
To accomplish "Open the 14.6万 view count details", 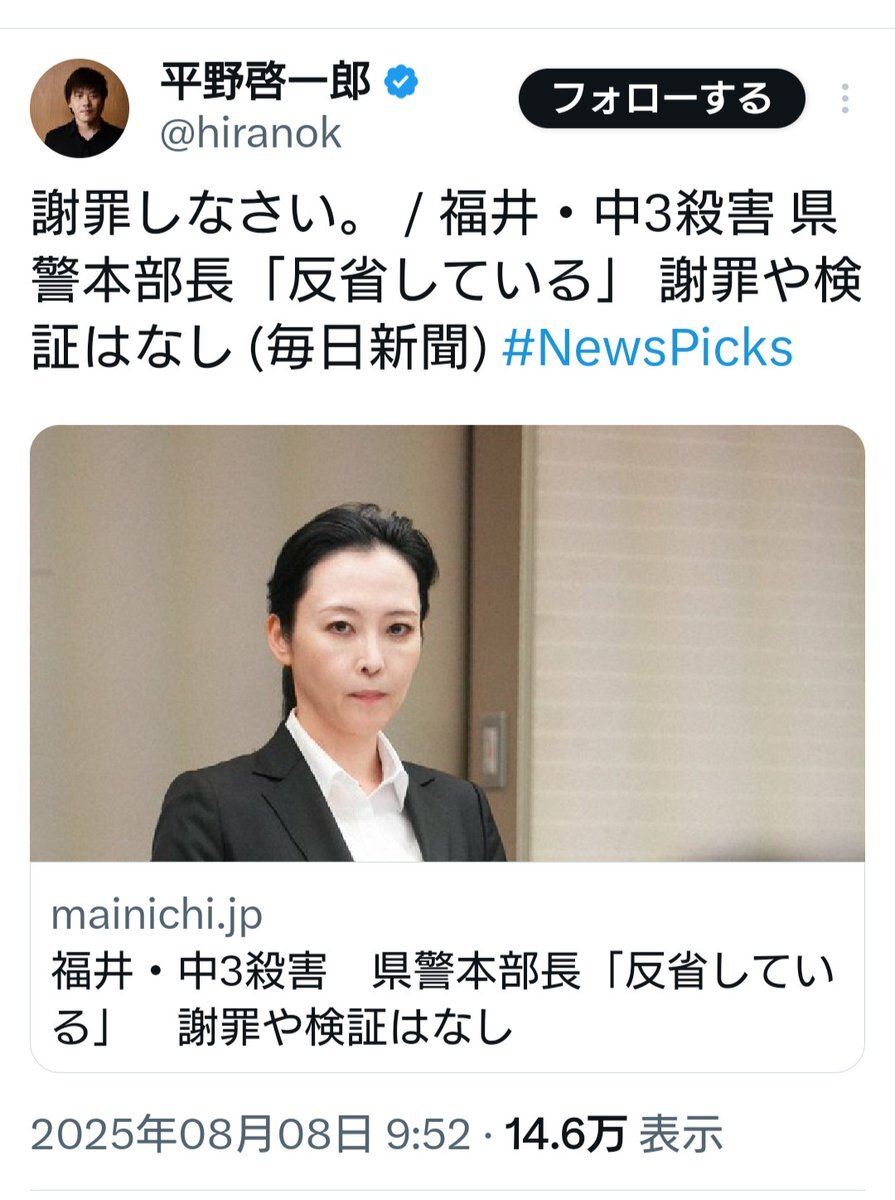I will [566, 1134].
